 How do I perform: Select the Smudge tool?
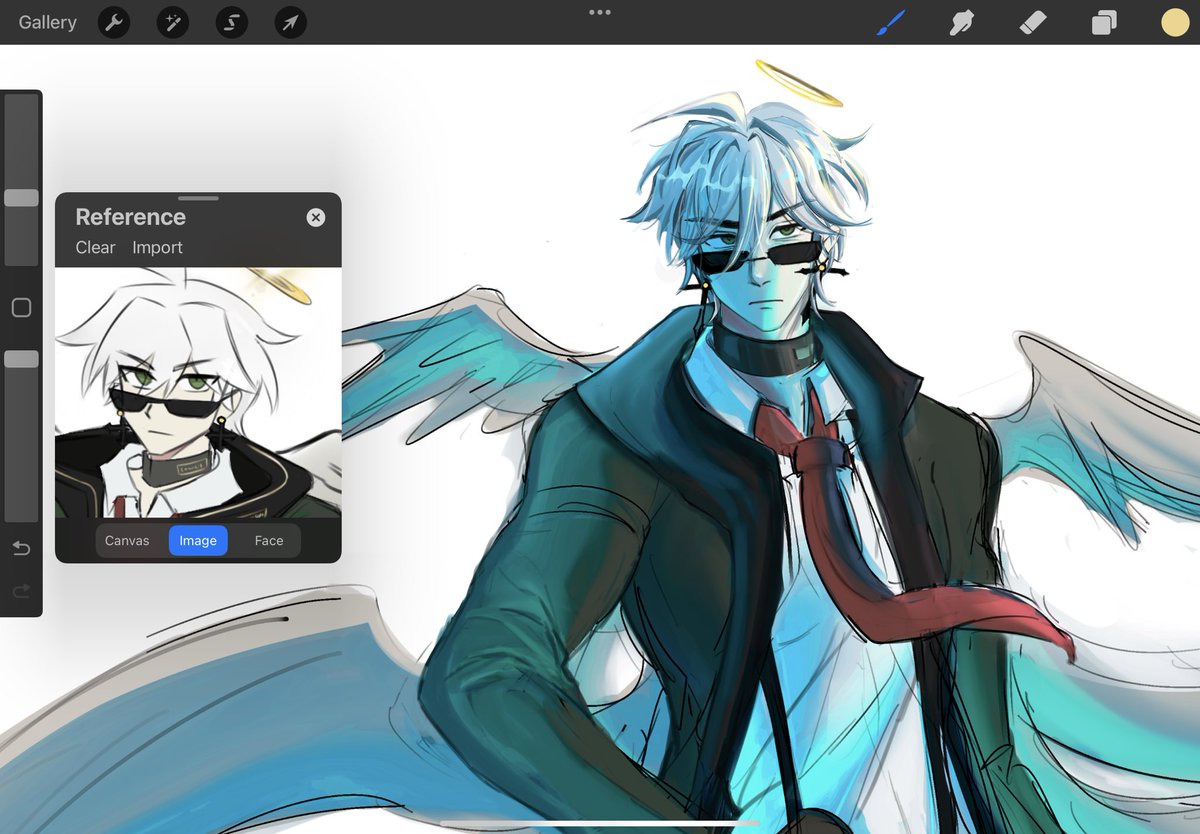point(961,22)
